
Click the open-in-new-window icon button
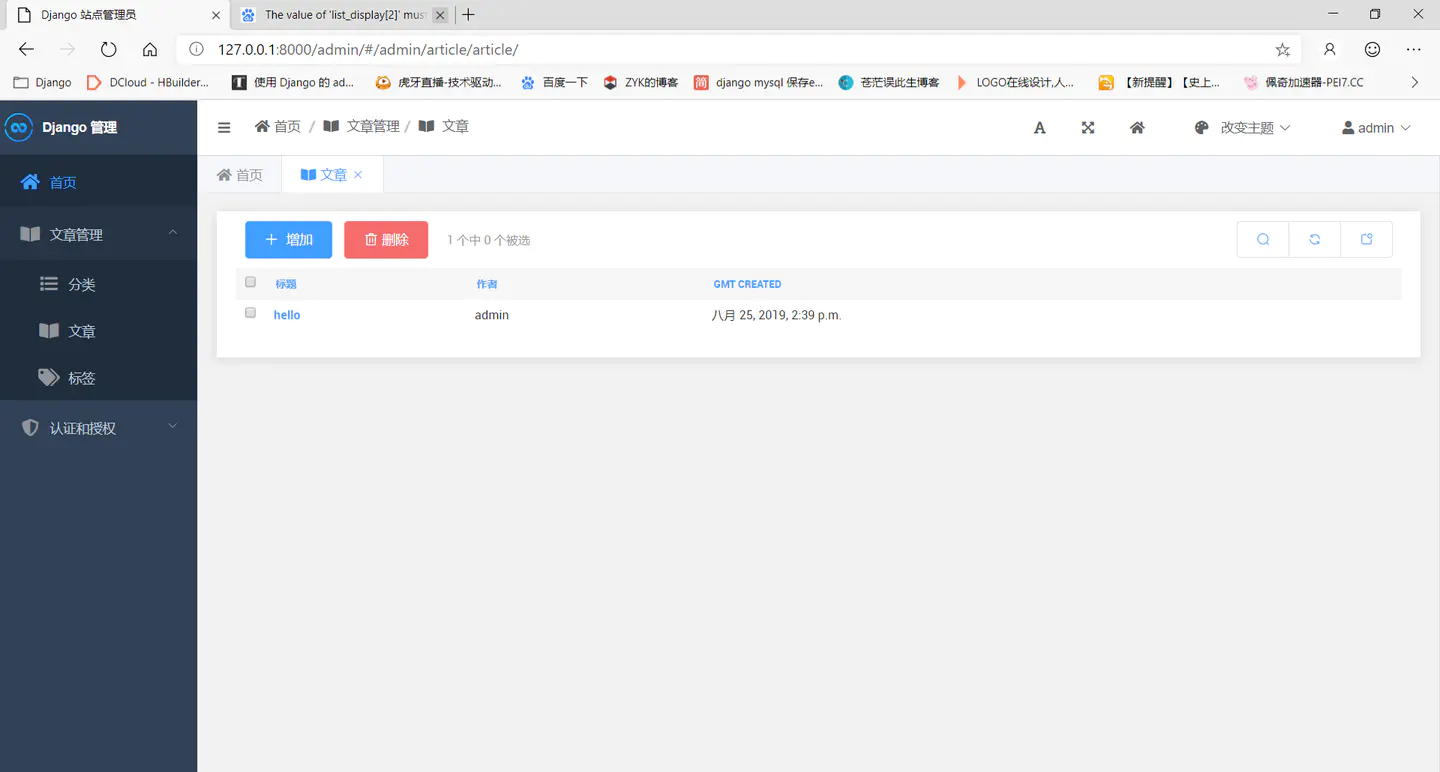1367,240
